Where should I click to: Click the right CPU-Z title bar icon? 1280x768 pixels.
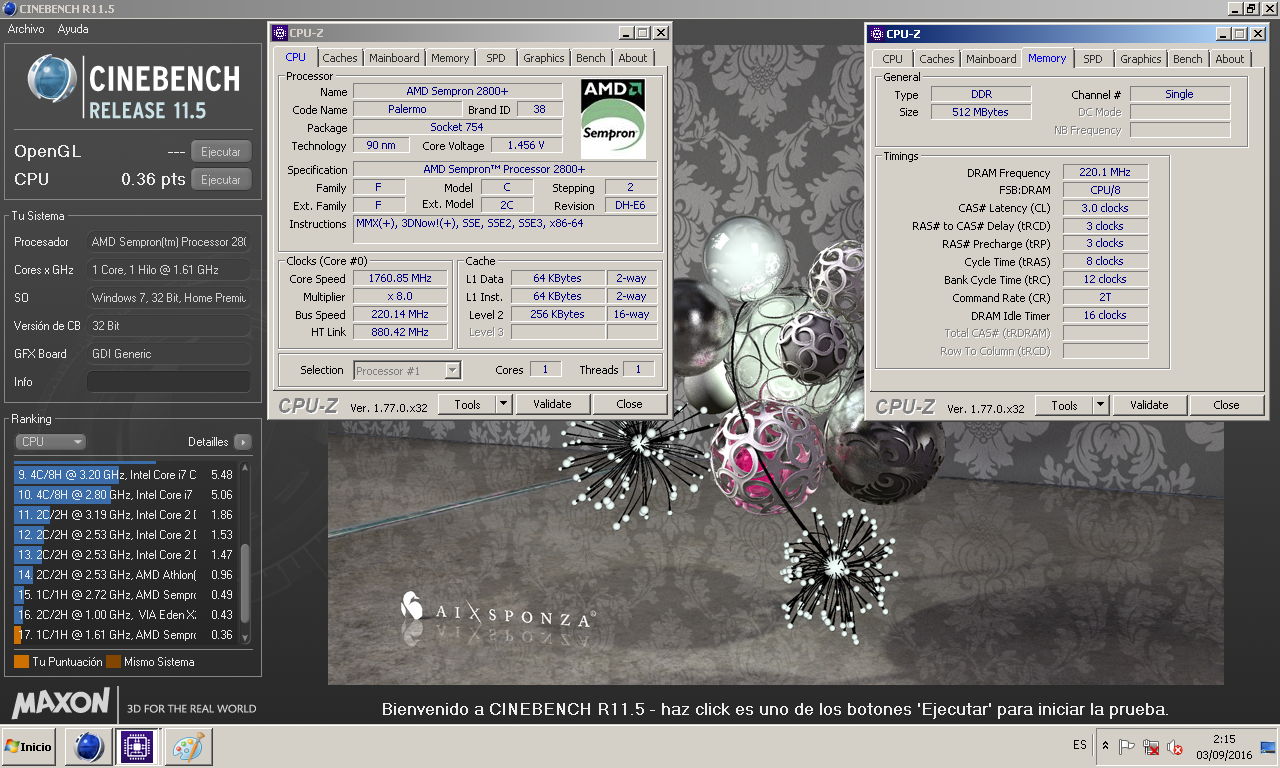point(877,33)
